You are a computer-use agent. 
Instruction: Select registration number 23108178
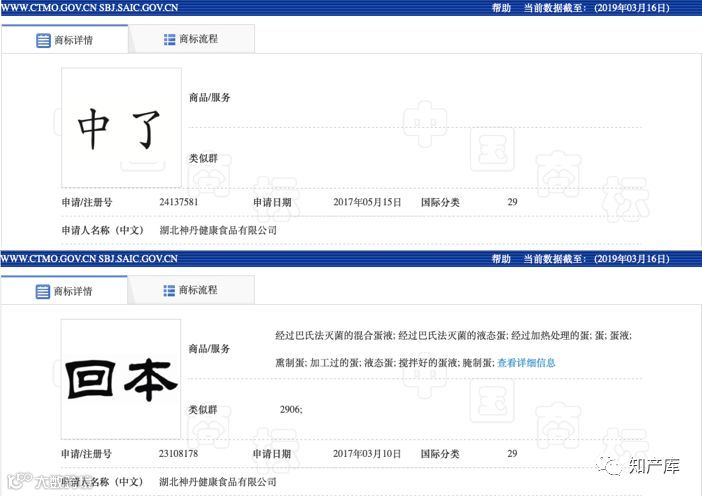178,453
